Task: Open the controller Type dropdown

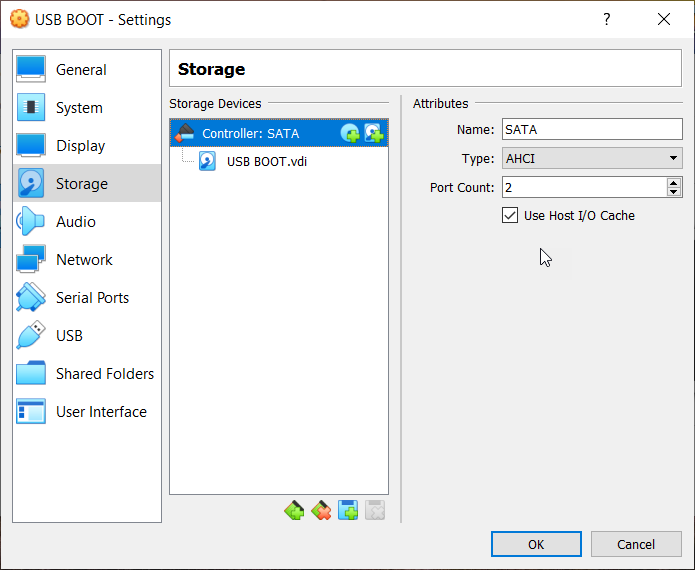Action: [x=592, y=158]
